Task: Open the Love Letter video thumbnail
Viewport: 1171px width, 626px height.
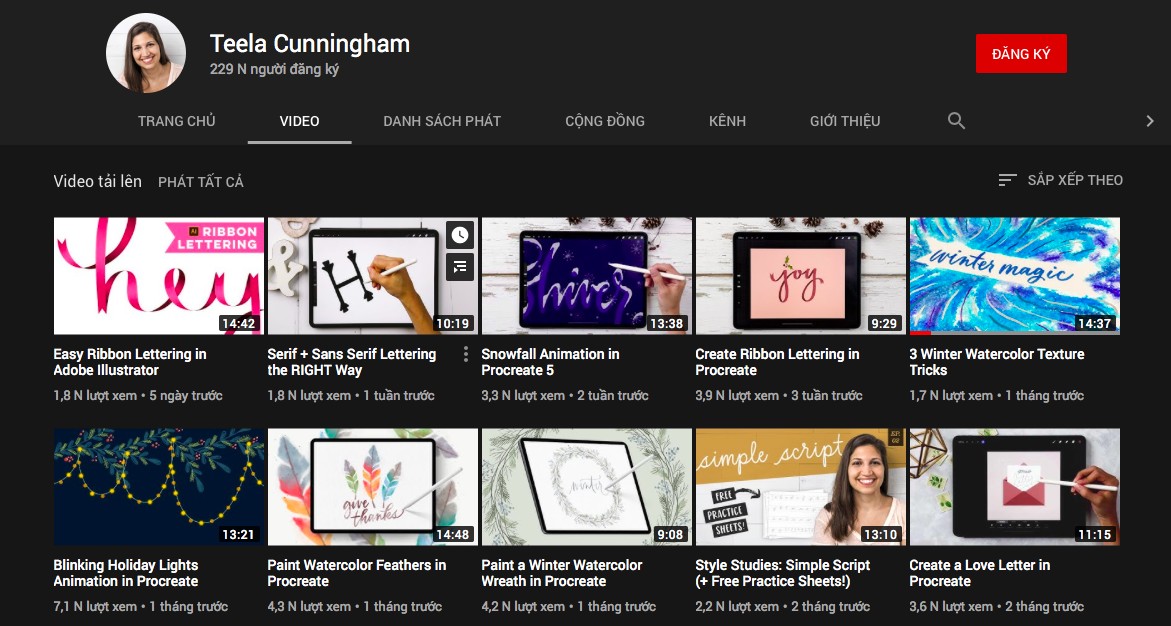Action: [x=1015, y=487]
